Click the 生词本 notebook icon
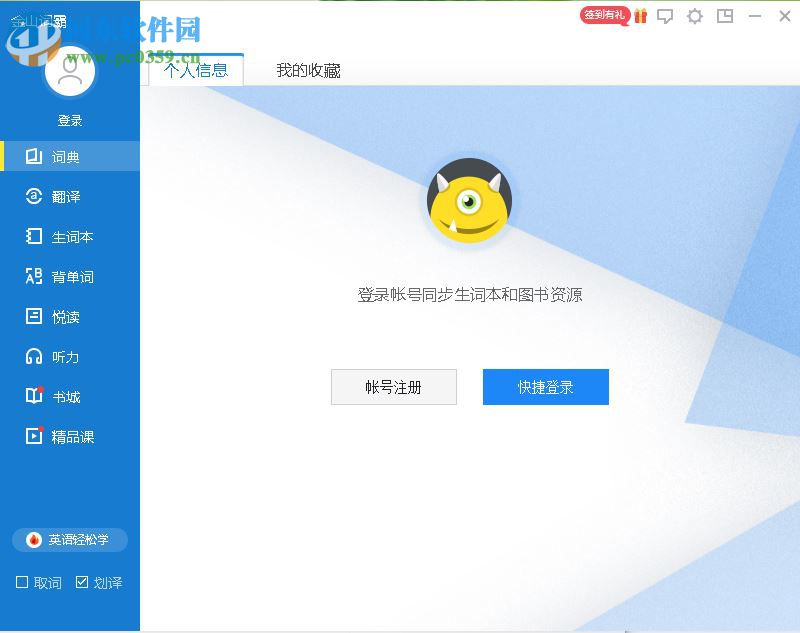The width and height of the screenshot is (800, 633). pos(34,236)
